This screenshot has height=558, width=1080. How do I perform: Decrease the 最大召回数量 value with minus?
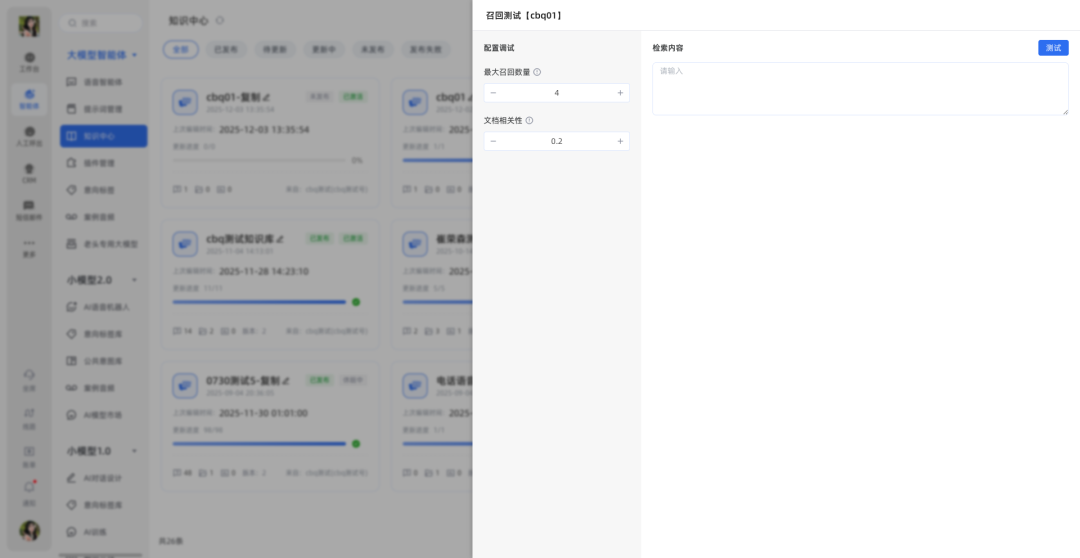point(493,93)
